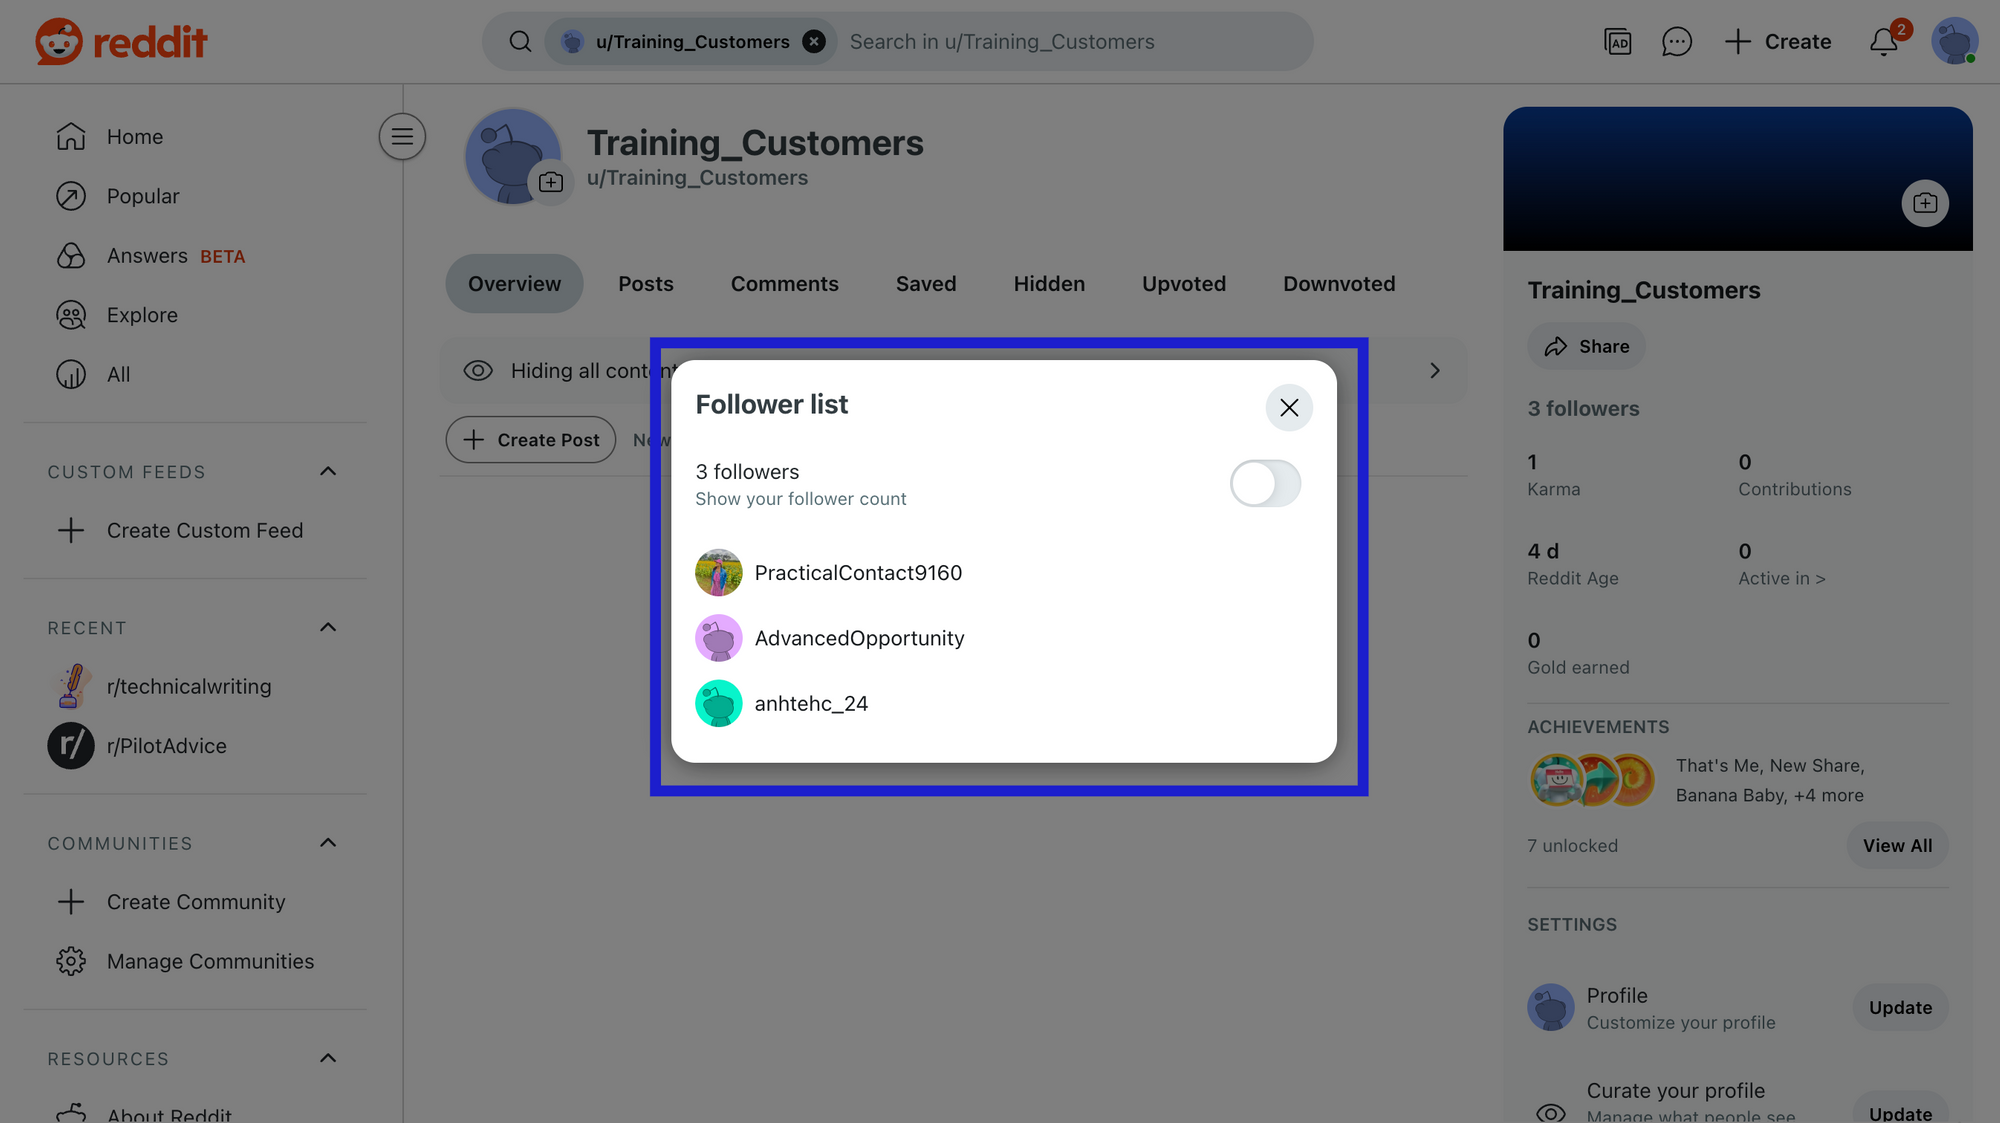Toggle the Show your follower count switch

point(1265,483)
